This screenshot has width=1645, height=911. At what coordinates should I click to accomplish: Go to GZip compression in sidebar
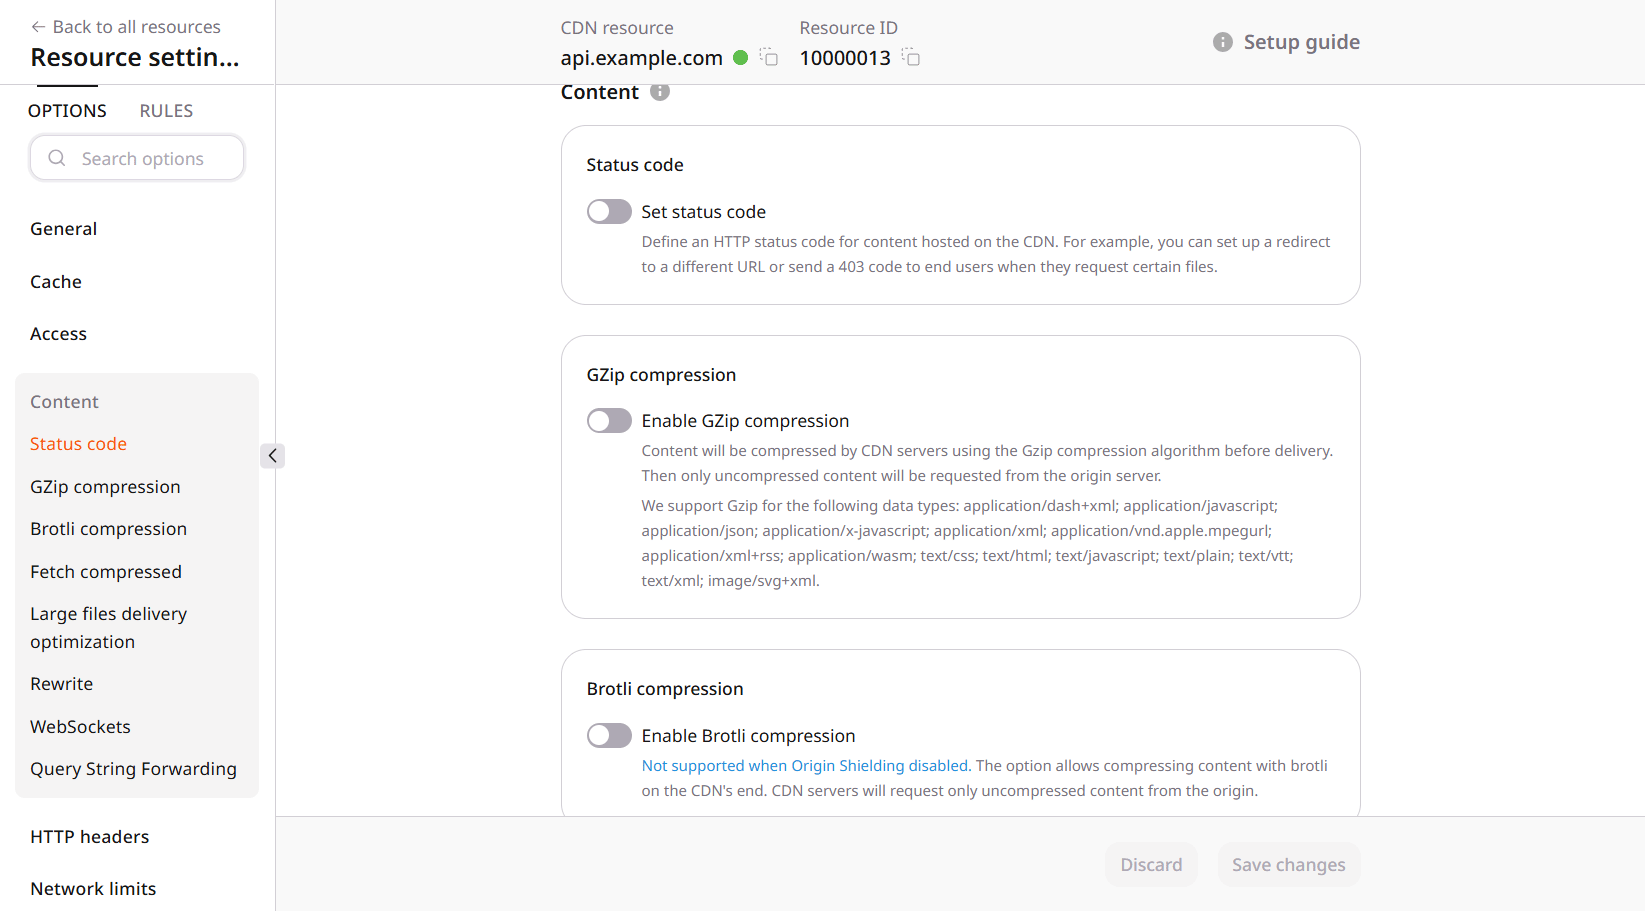coord(105,487)
